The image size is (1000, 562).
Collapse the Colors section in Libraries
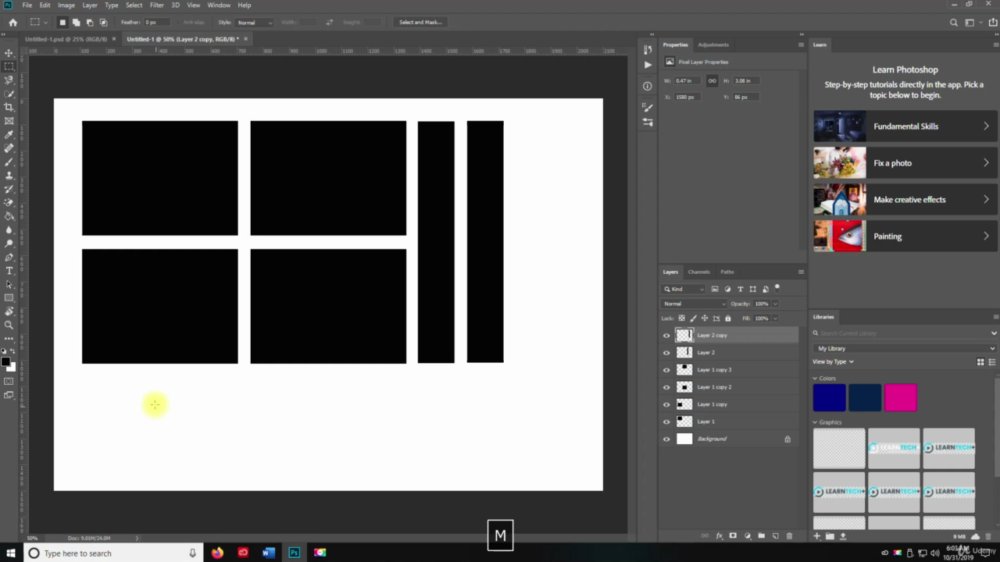[815, 378]
